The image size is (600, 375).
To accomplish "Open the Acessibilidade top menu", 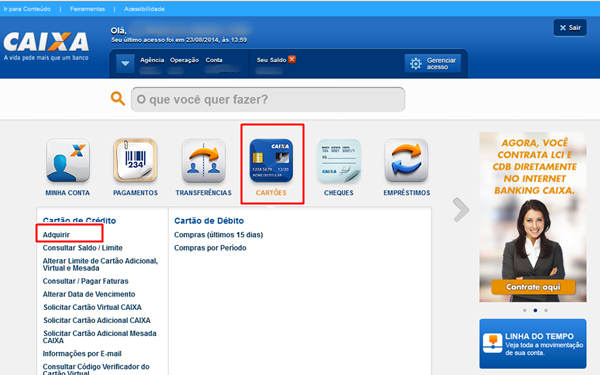I will pyautogui.click(x=144, y=9).
